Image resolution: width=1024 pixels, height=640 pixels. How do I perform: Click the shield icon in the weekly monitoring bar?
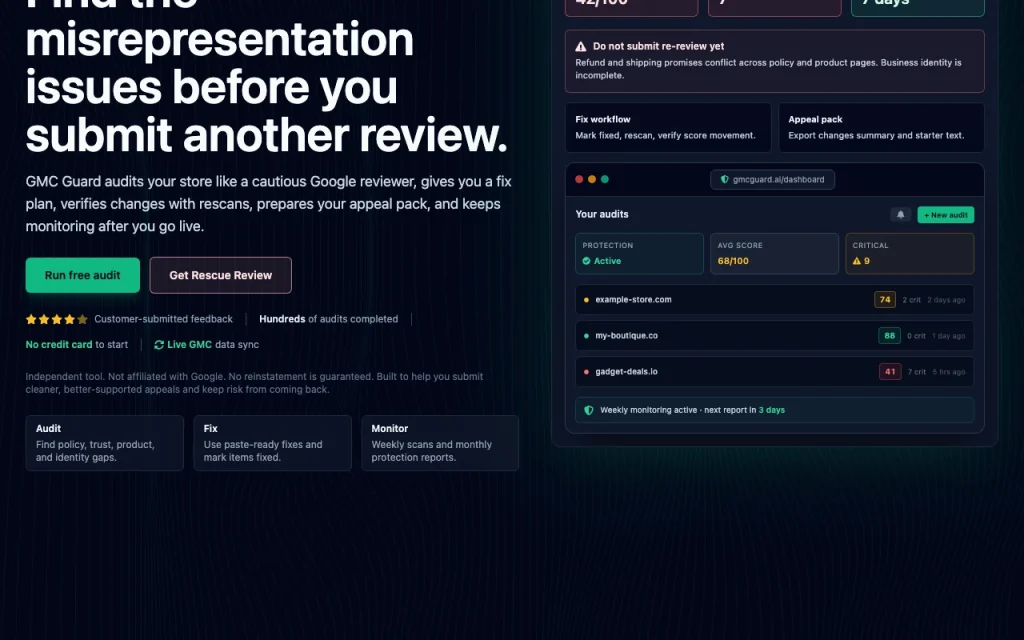tap(588, 410)
